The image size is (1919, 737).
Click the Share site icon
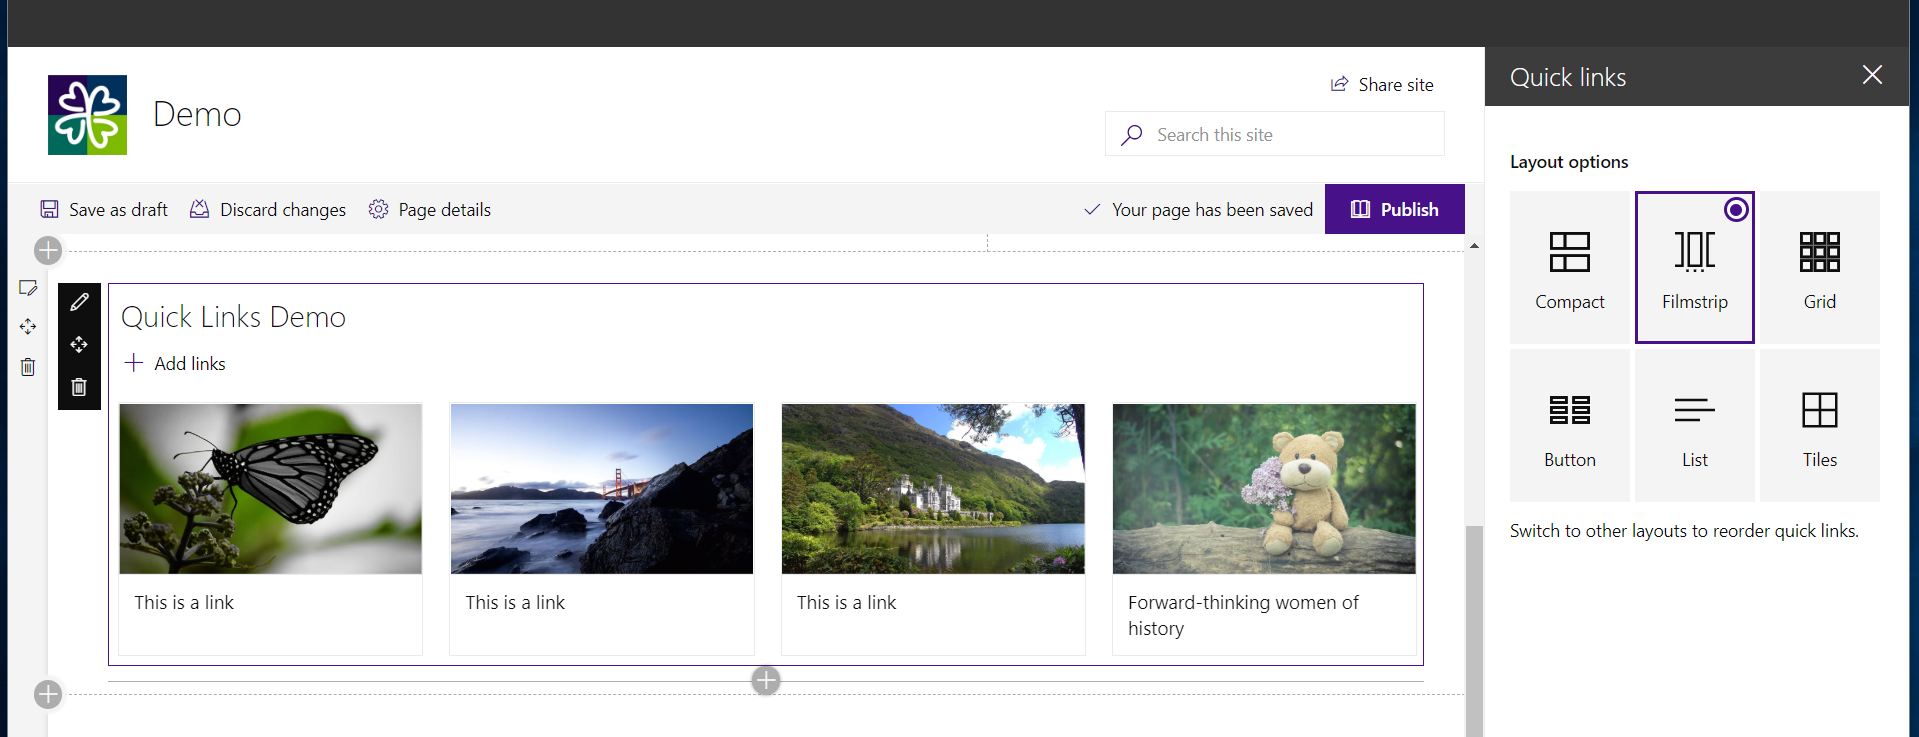click(x=1340, y=84)
